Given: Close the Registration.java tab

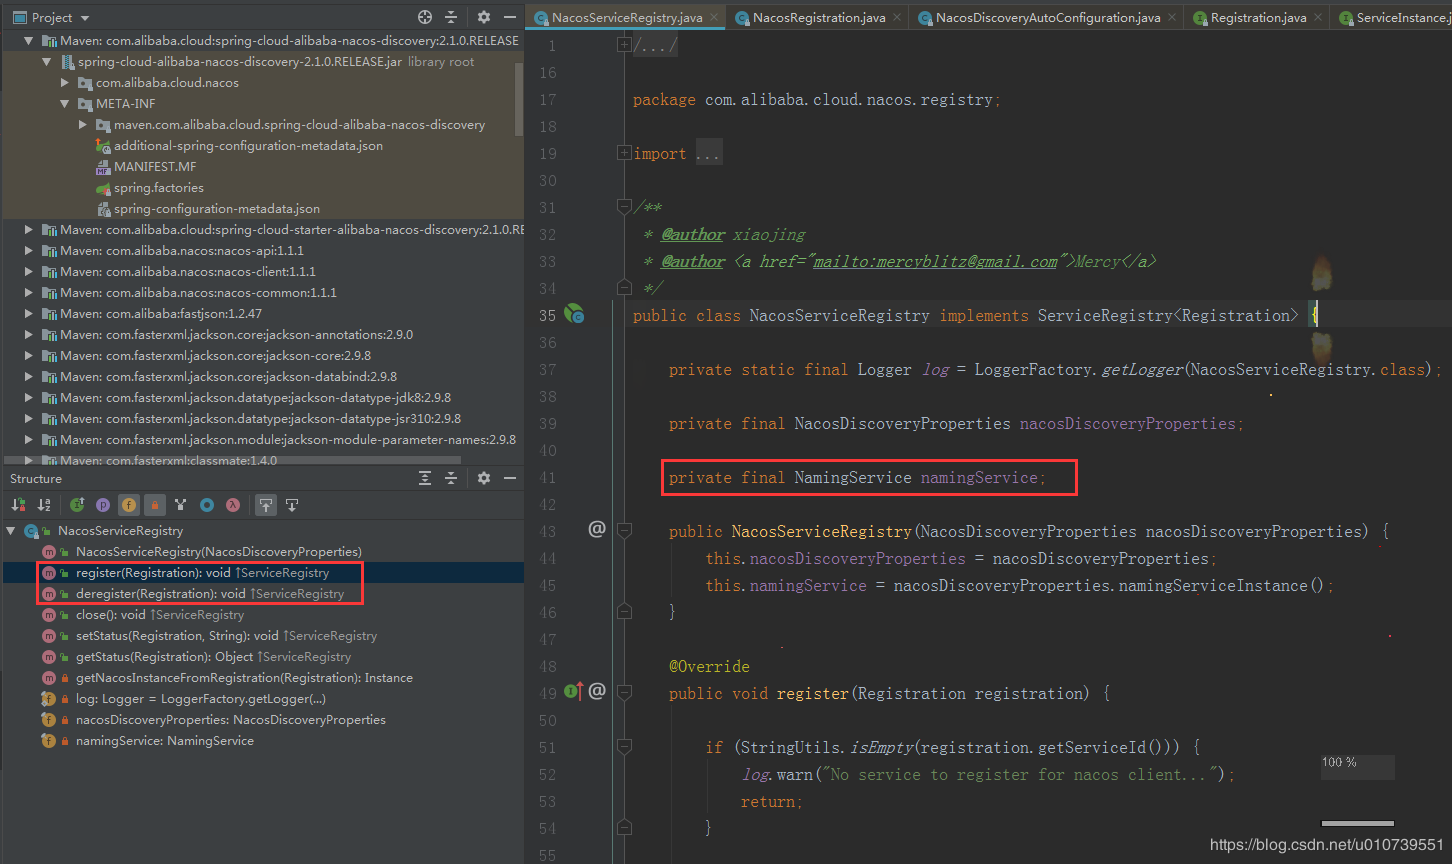Looking at the screenshot, I should pos(1319,18).
